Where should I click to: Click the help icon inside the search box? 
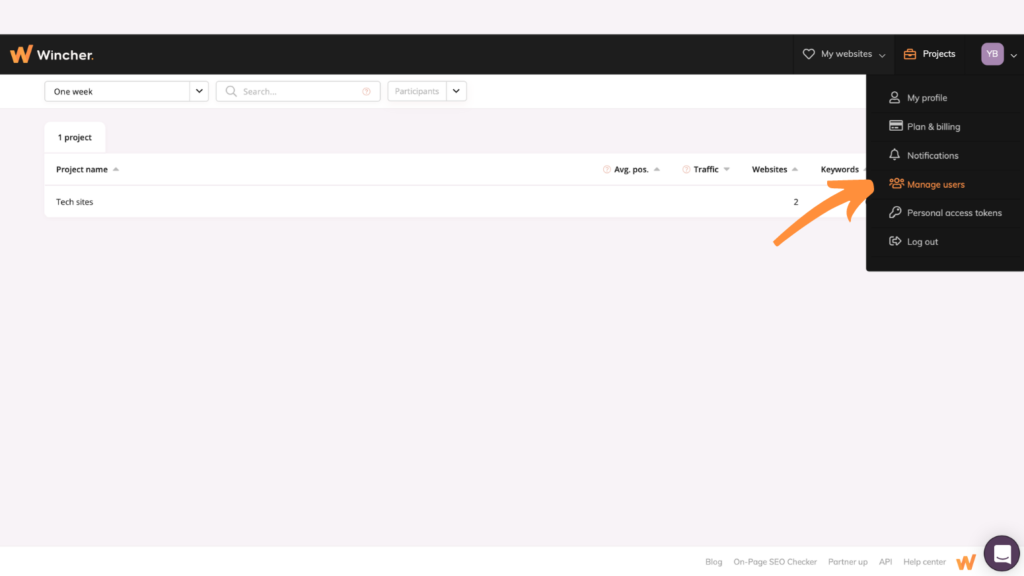click(366, 91)
